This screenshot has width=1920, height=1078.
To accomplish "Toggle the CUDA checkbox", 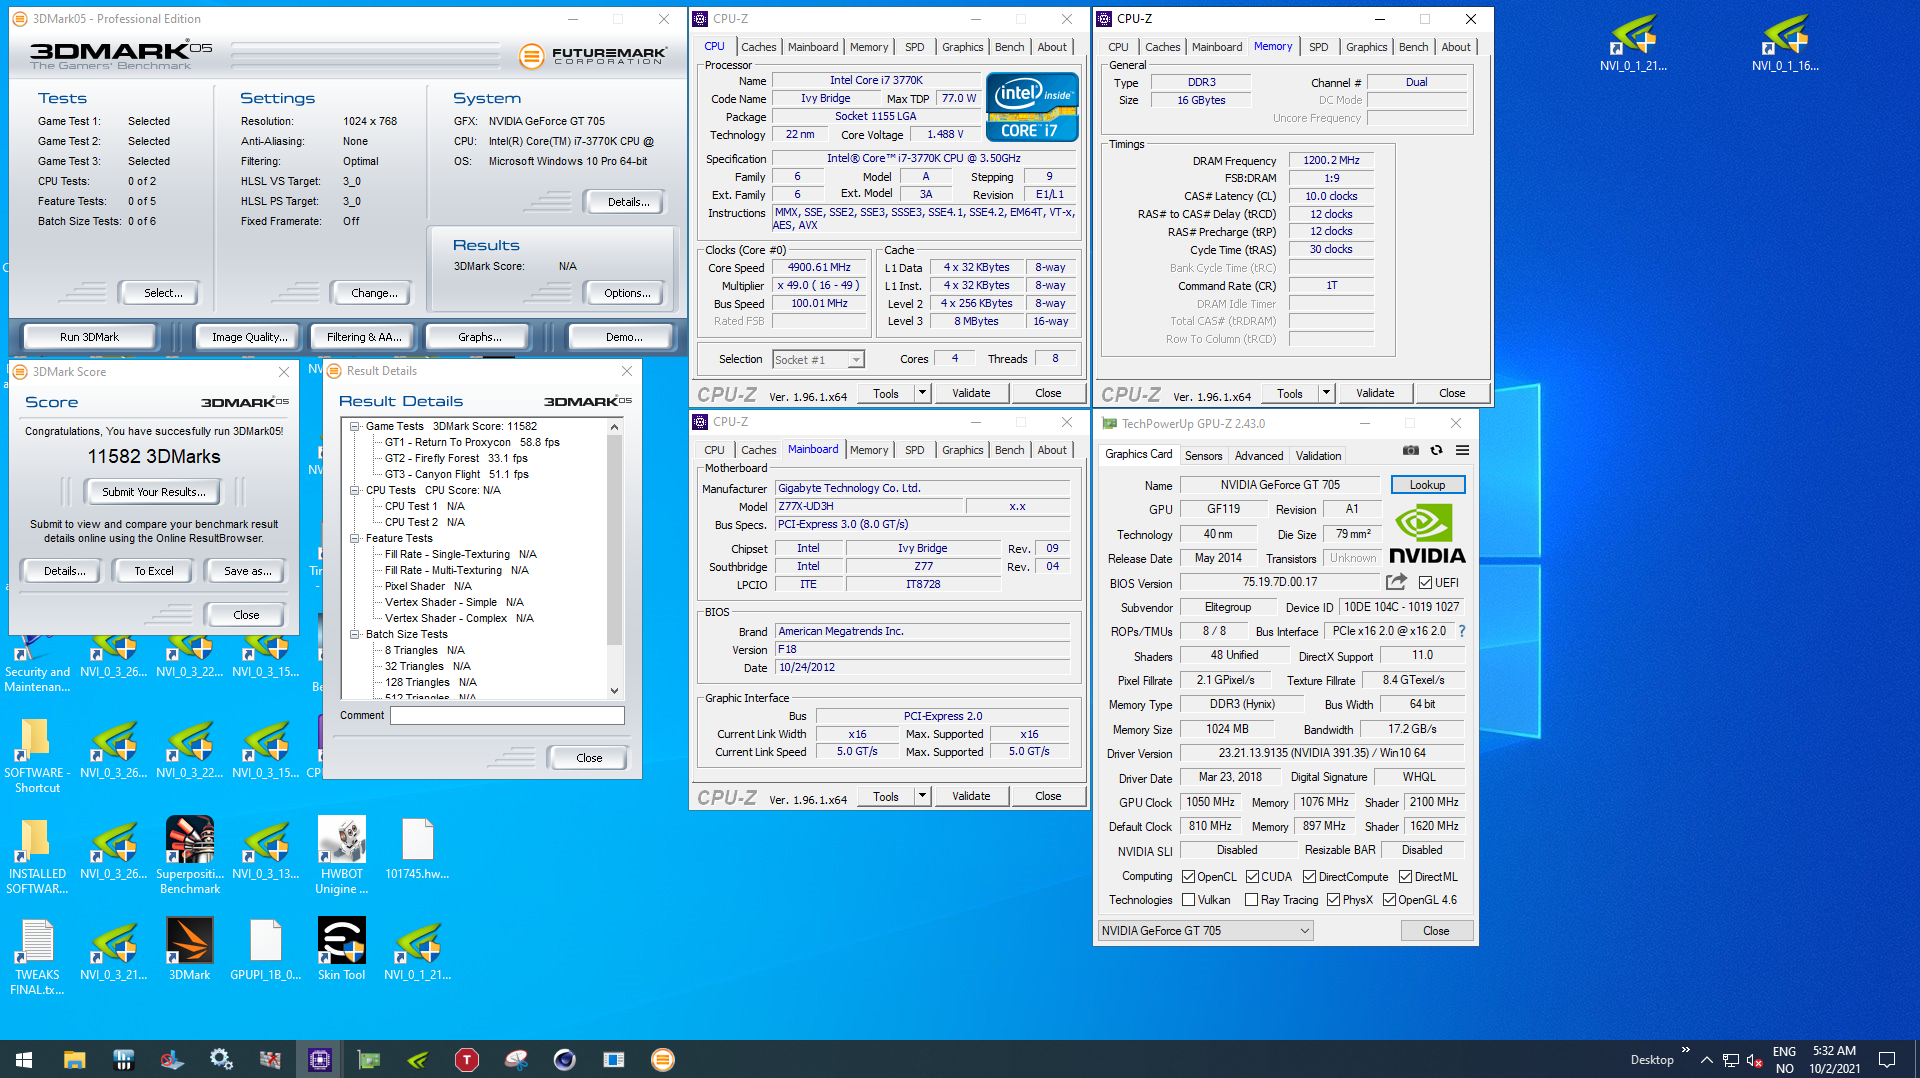I will pyautogui.click(x=1251, y=877).
